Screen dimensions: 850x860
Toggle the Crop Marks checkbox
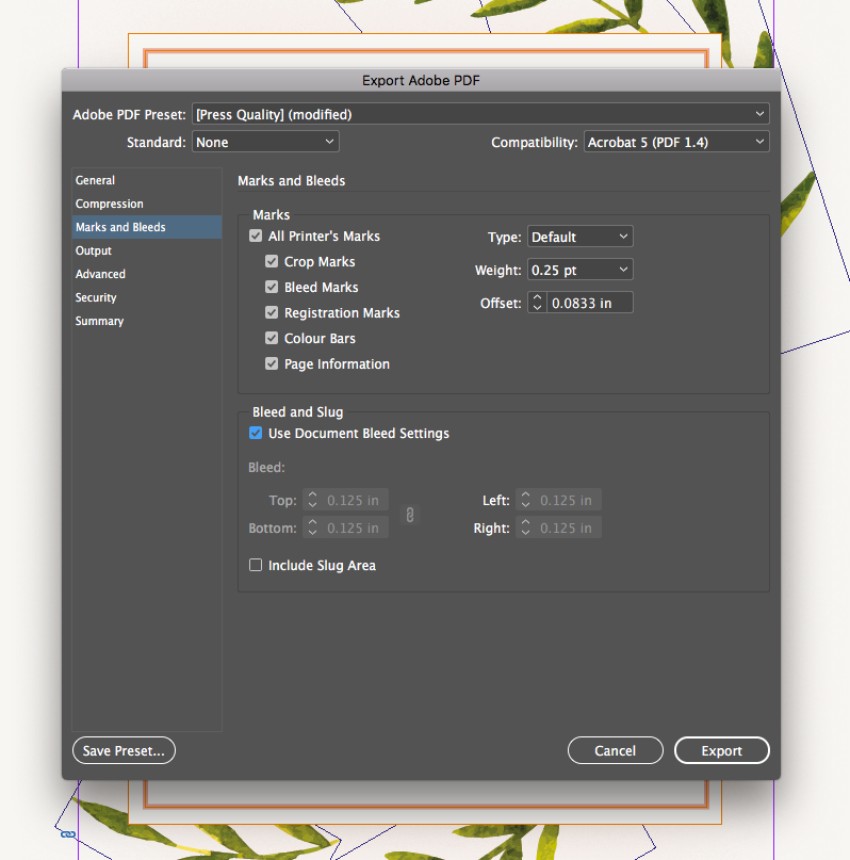[x=272, y=262]
